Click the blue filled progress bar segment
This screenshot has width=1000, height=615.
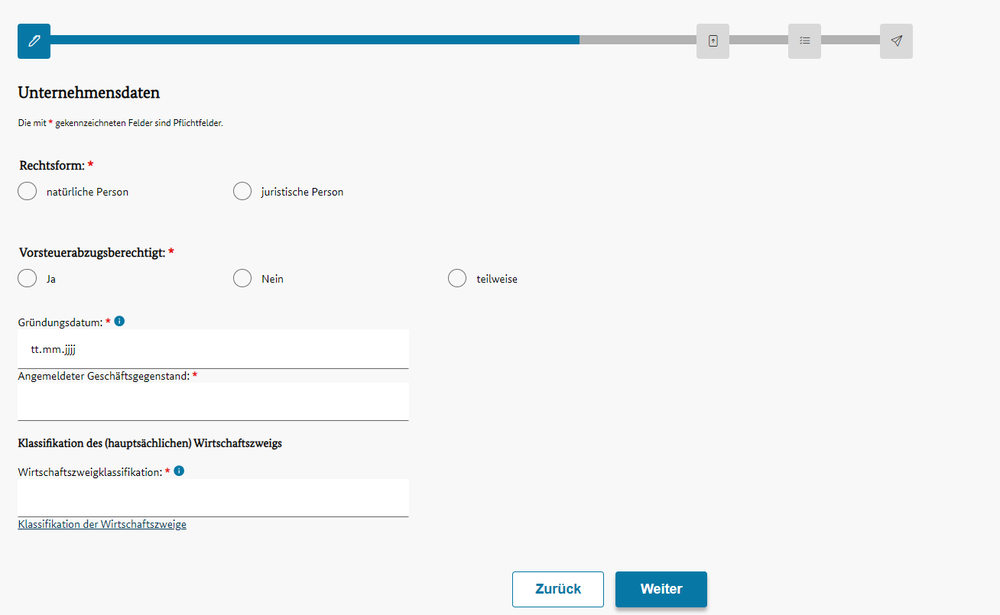point(315,40)
